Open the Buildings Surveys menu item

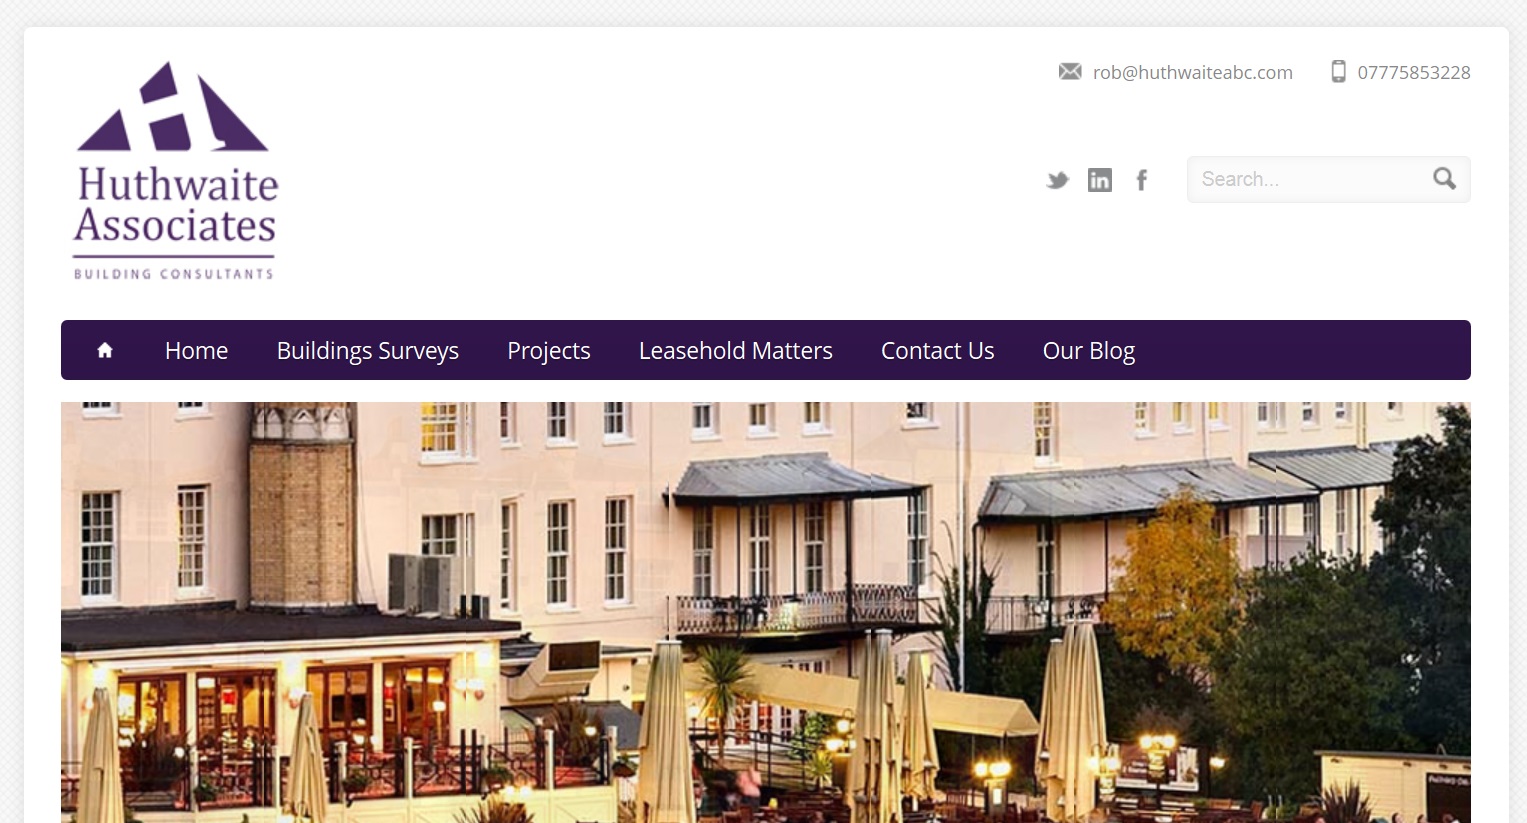[x=368, y=351]
